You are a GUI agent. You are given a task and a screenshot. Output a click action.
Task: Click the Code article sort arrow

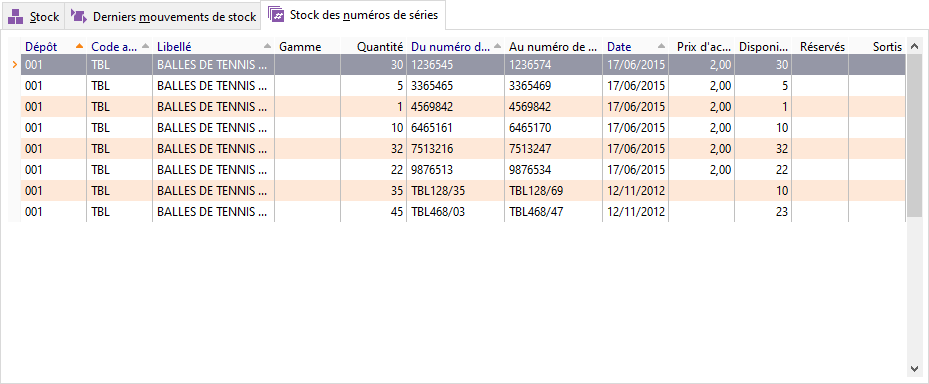coord(146,46)
